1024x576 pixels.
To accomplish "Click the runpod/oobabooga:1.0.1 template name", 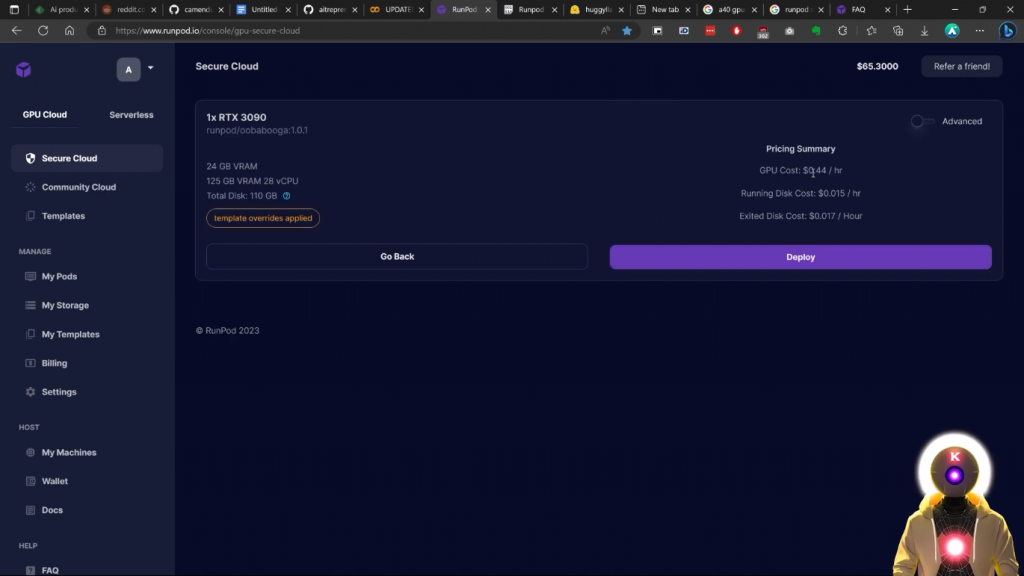I will click(x=257, y=130).
